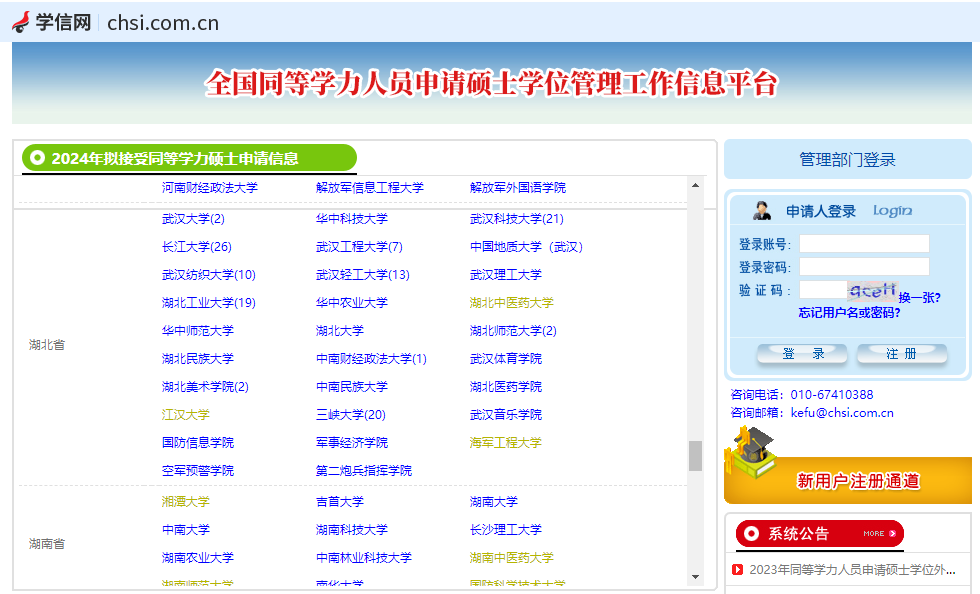Screen dimensions: 980x594
Task: Open 湖南科技大学 link
Action: tap(352, 530)
